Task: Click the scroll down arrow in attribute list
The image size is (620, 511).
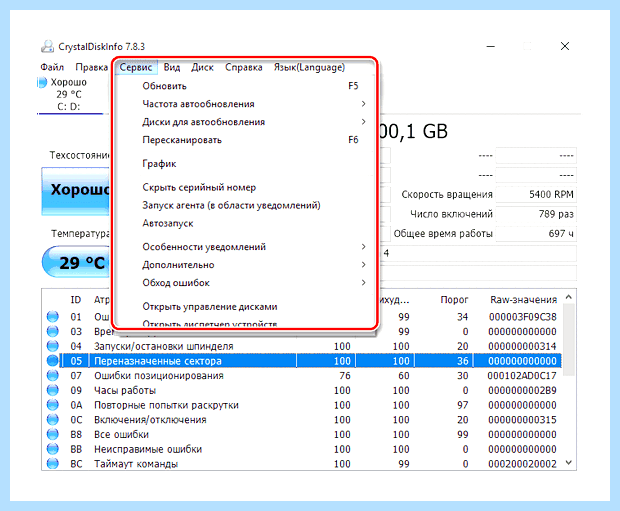Action: point(569,462)
